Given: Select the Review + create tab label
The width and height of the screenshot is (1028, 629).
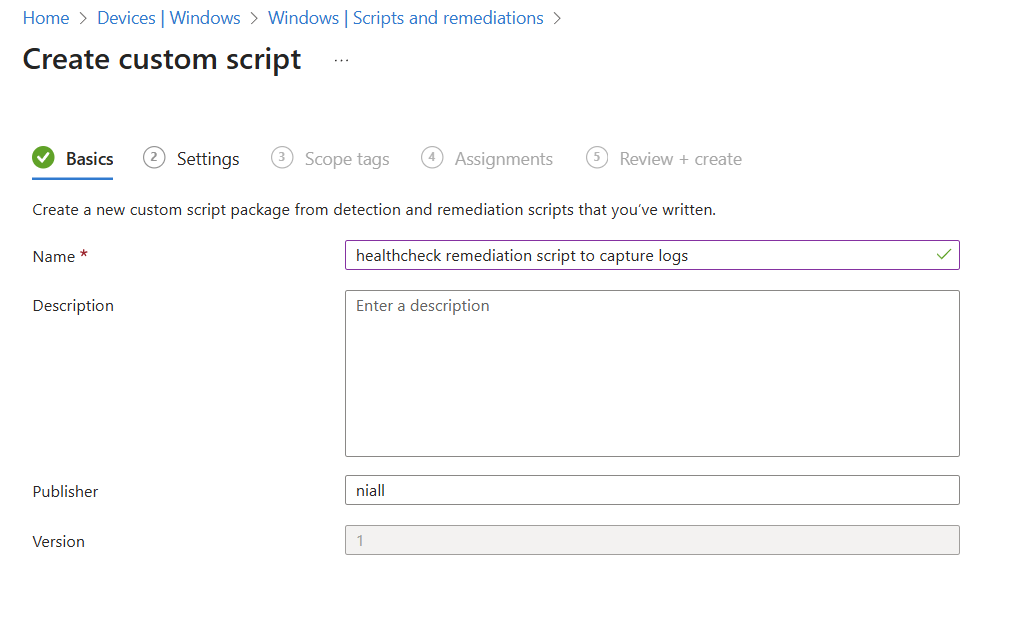Looking at the screenshot, I should tap(680, 159).
